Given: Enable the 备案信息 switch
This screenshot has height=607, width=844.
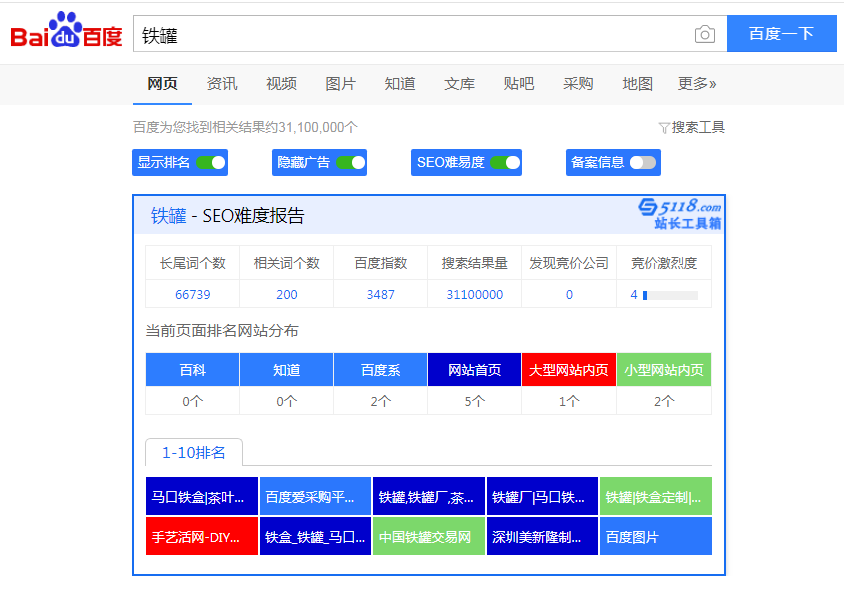Looking at the screenshot, I should (643, 163).
